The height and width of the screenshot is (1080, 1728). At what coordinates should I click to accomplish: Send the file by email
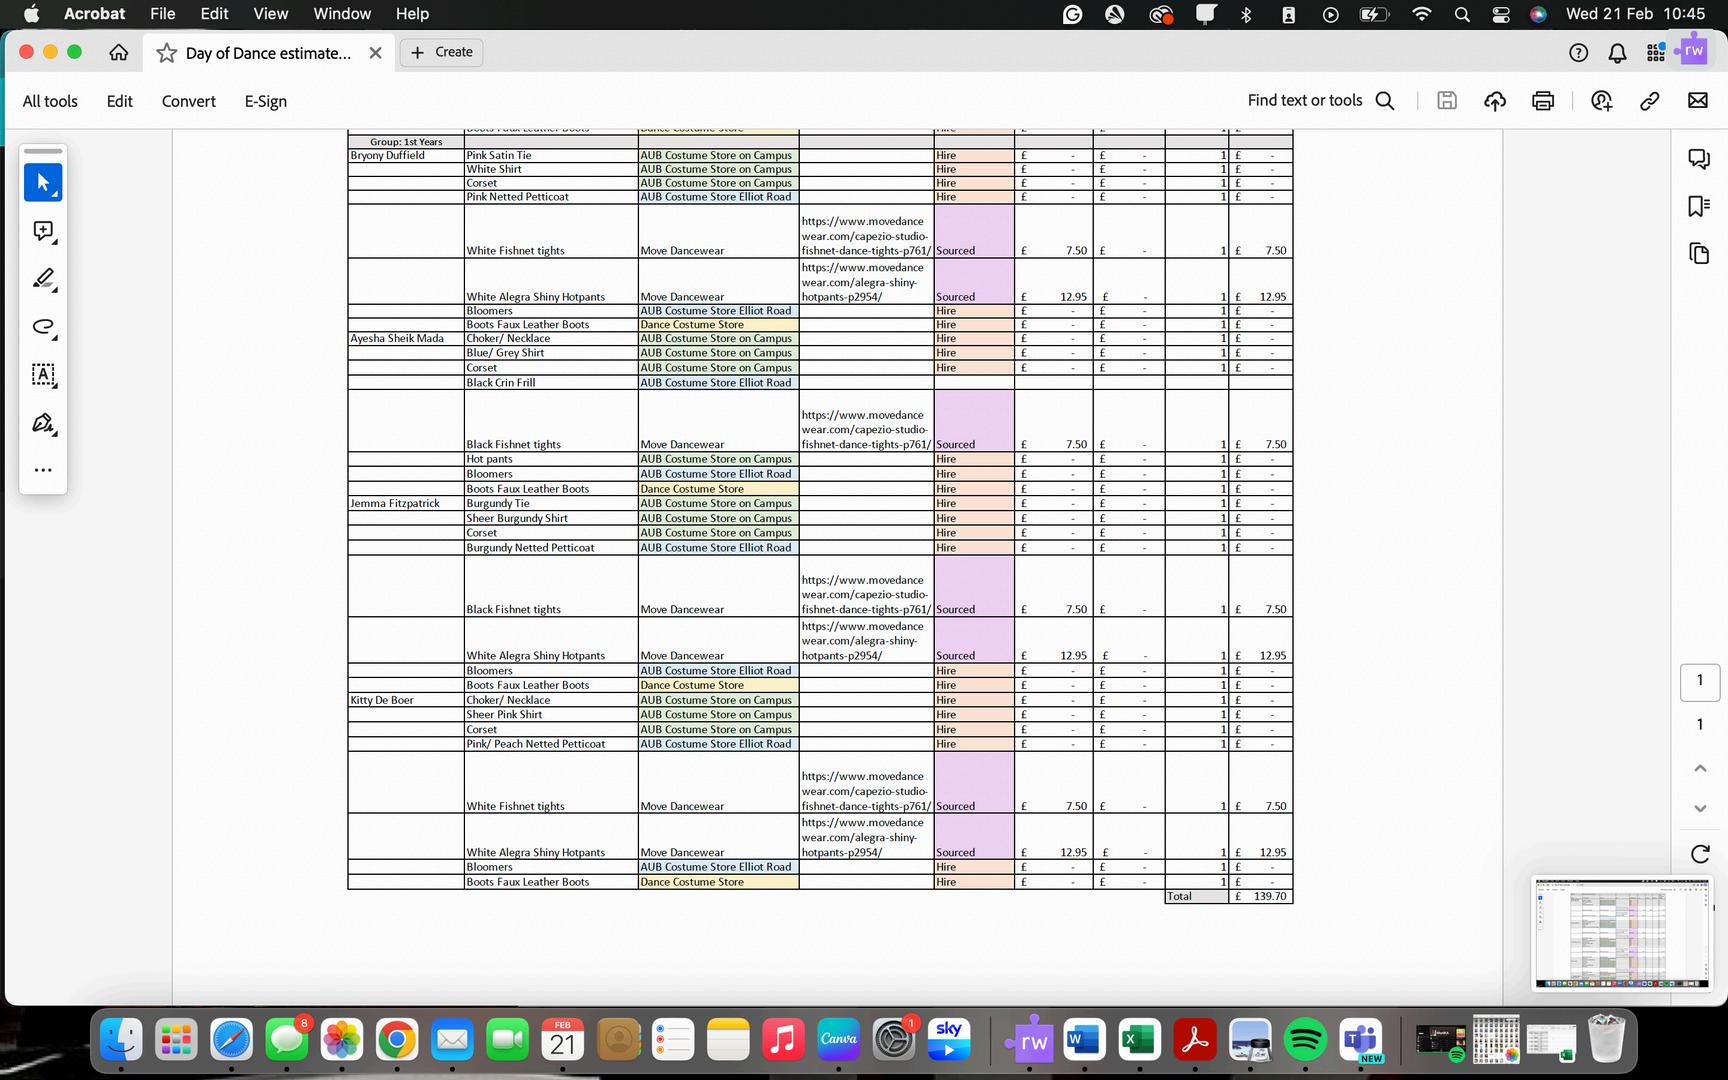coord(1698,100)
